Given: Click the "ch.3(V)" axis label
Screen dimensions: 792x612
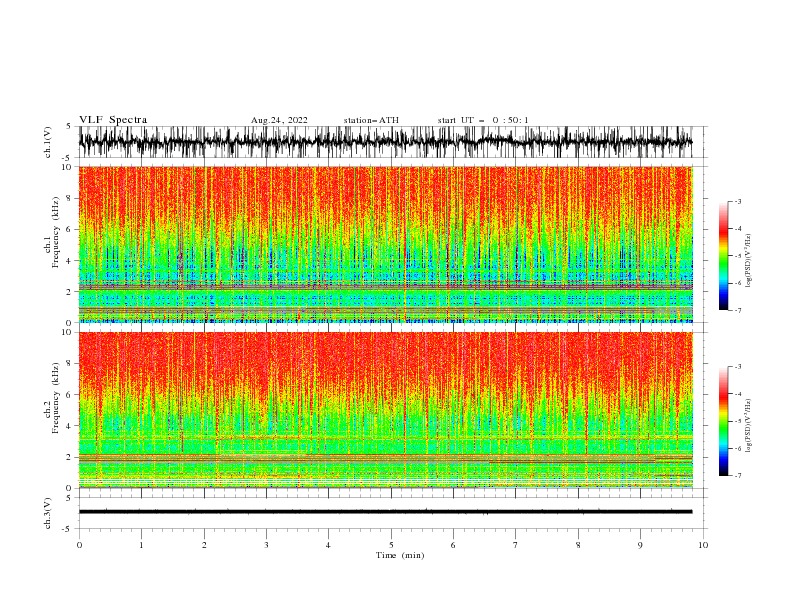Looking at the screenshot, I should 48,513.
